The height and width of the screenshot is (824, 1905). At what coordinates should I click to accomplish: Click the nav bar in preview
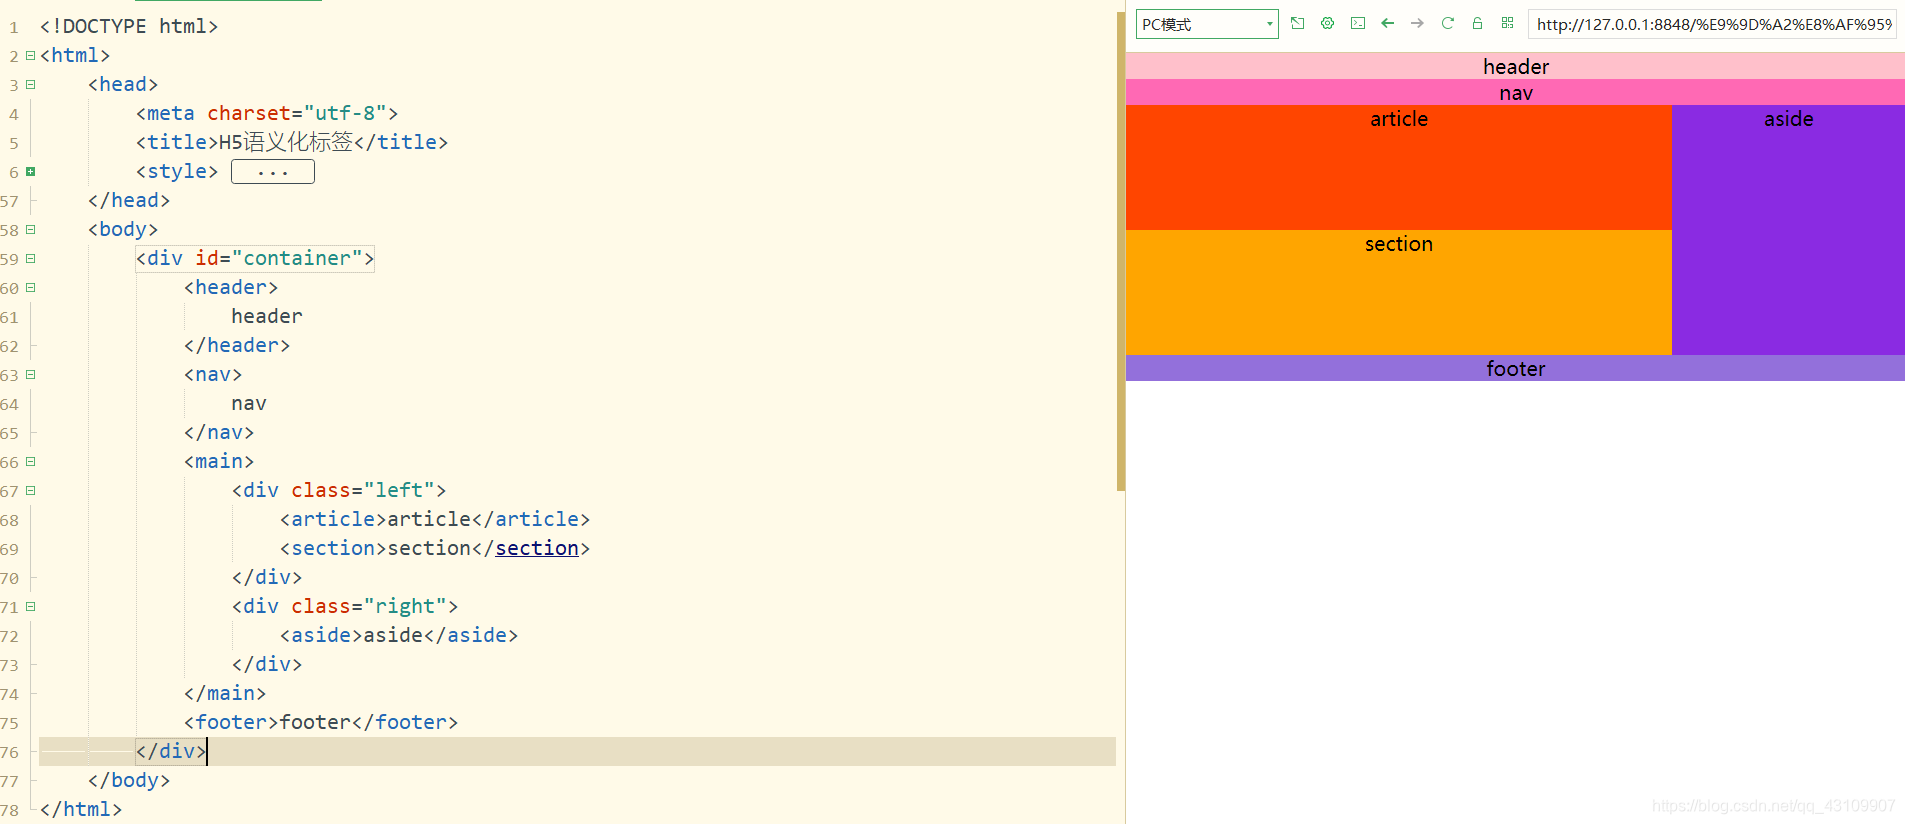coord(1515,92)
